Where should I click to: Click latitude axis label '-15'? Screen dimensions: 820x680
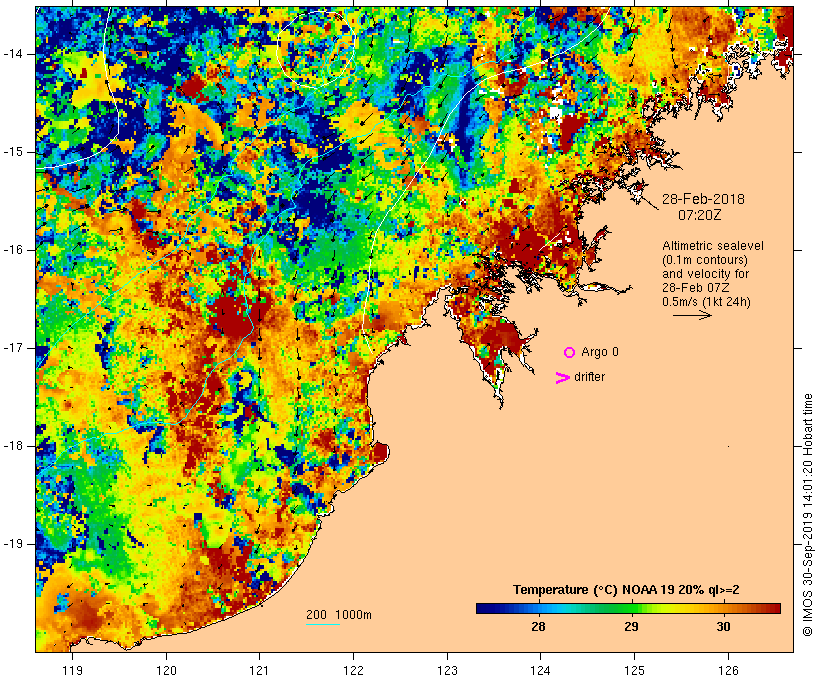(x=12, y=152)
